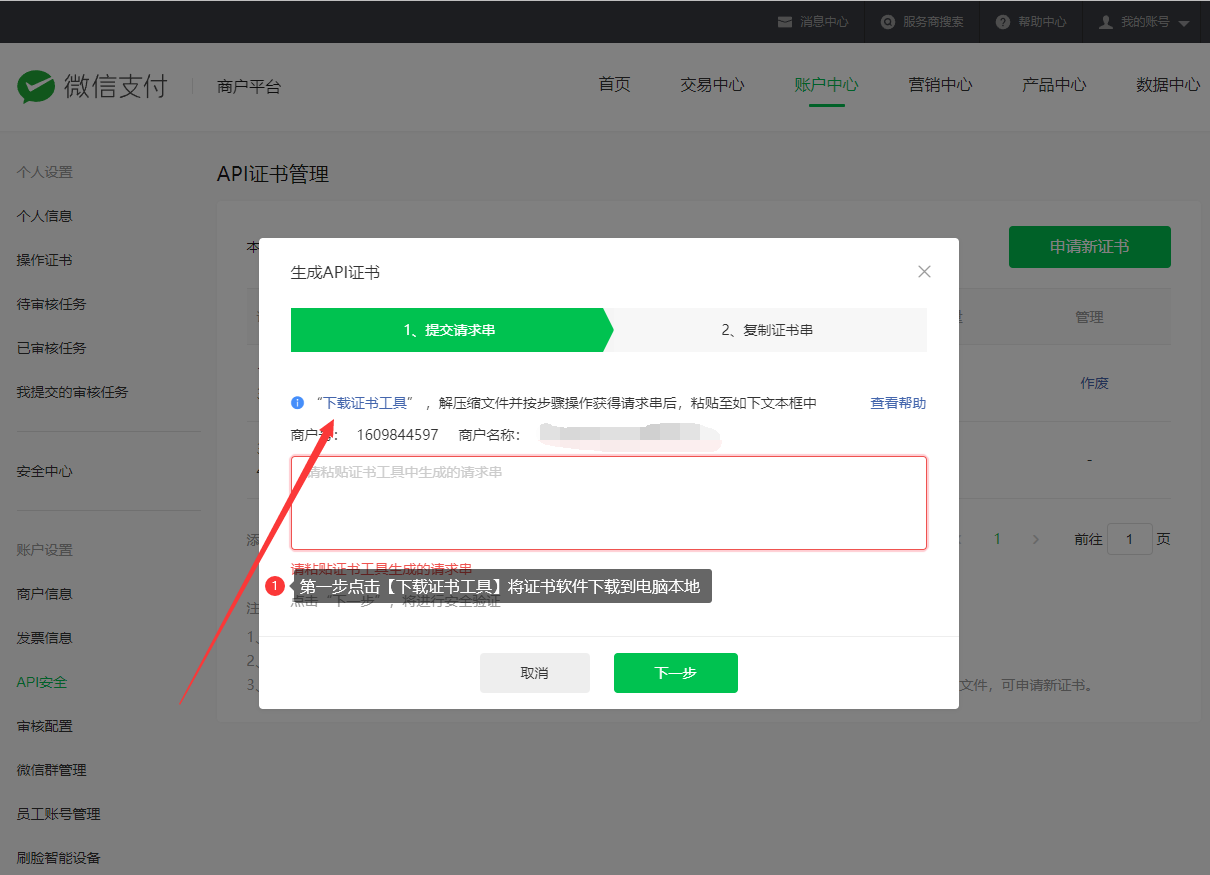
Task: Click the 取消 button
Action: coord(535,673)
